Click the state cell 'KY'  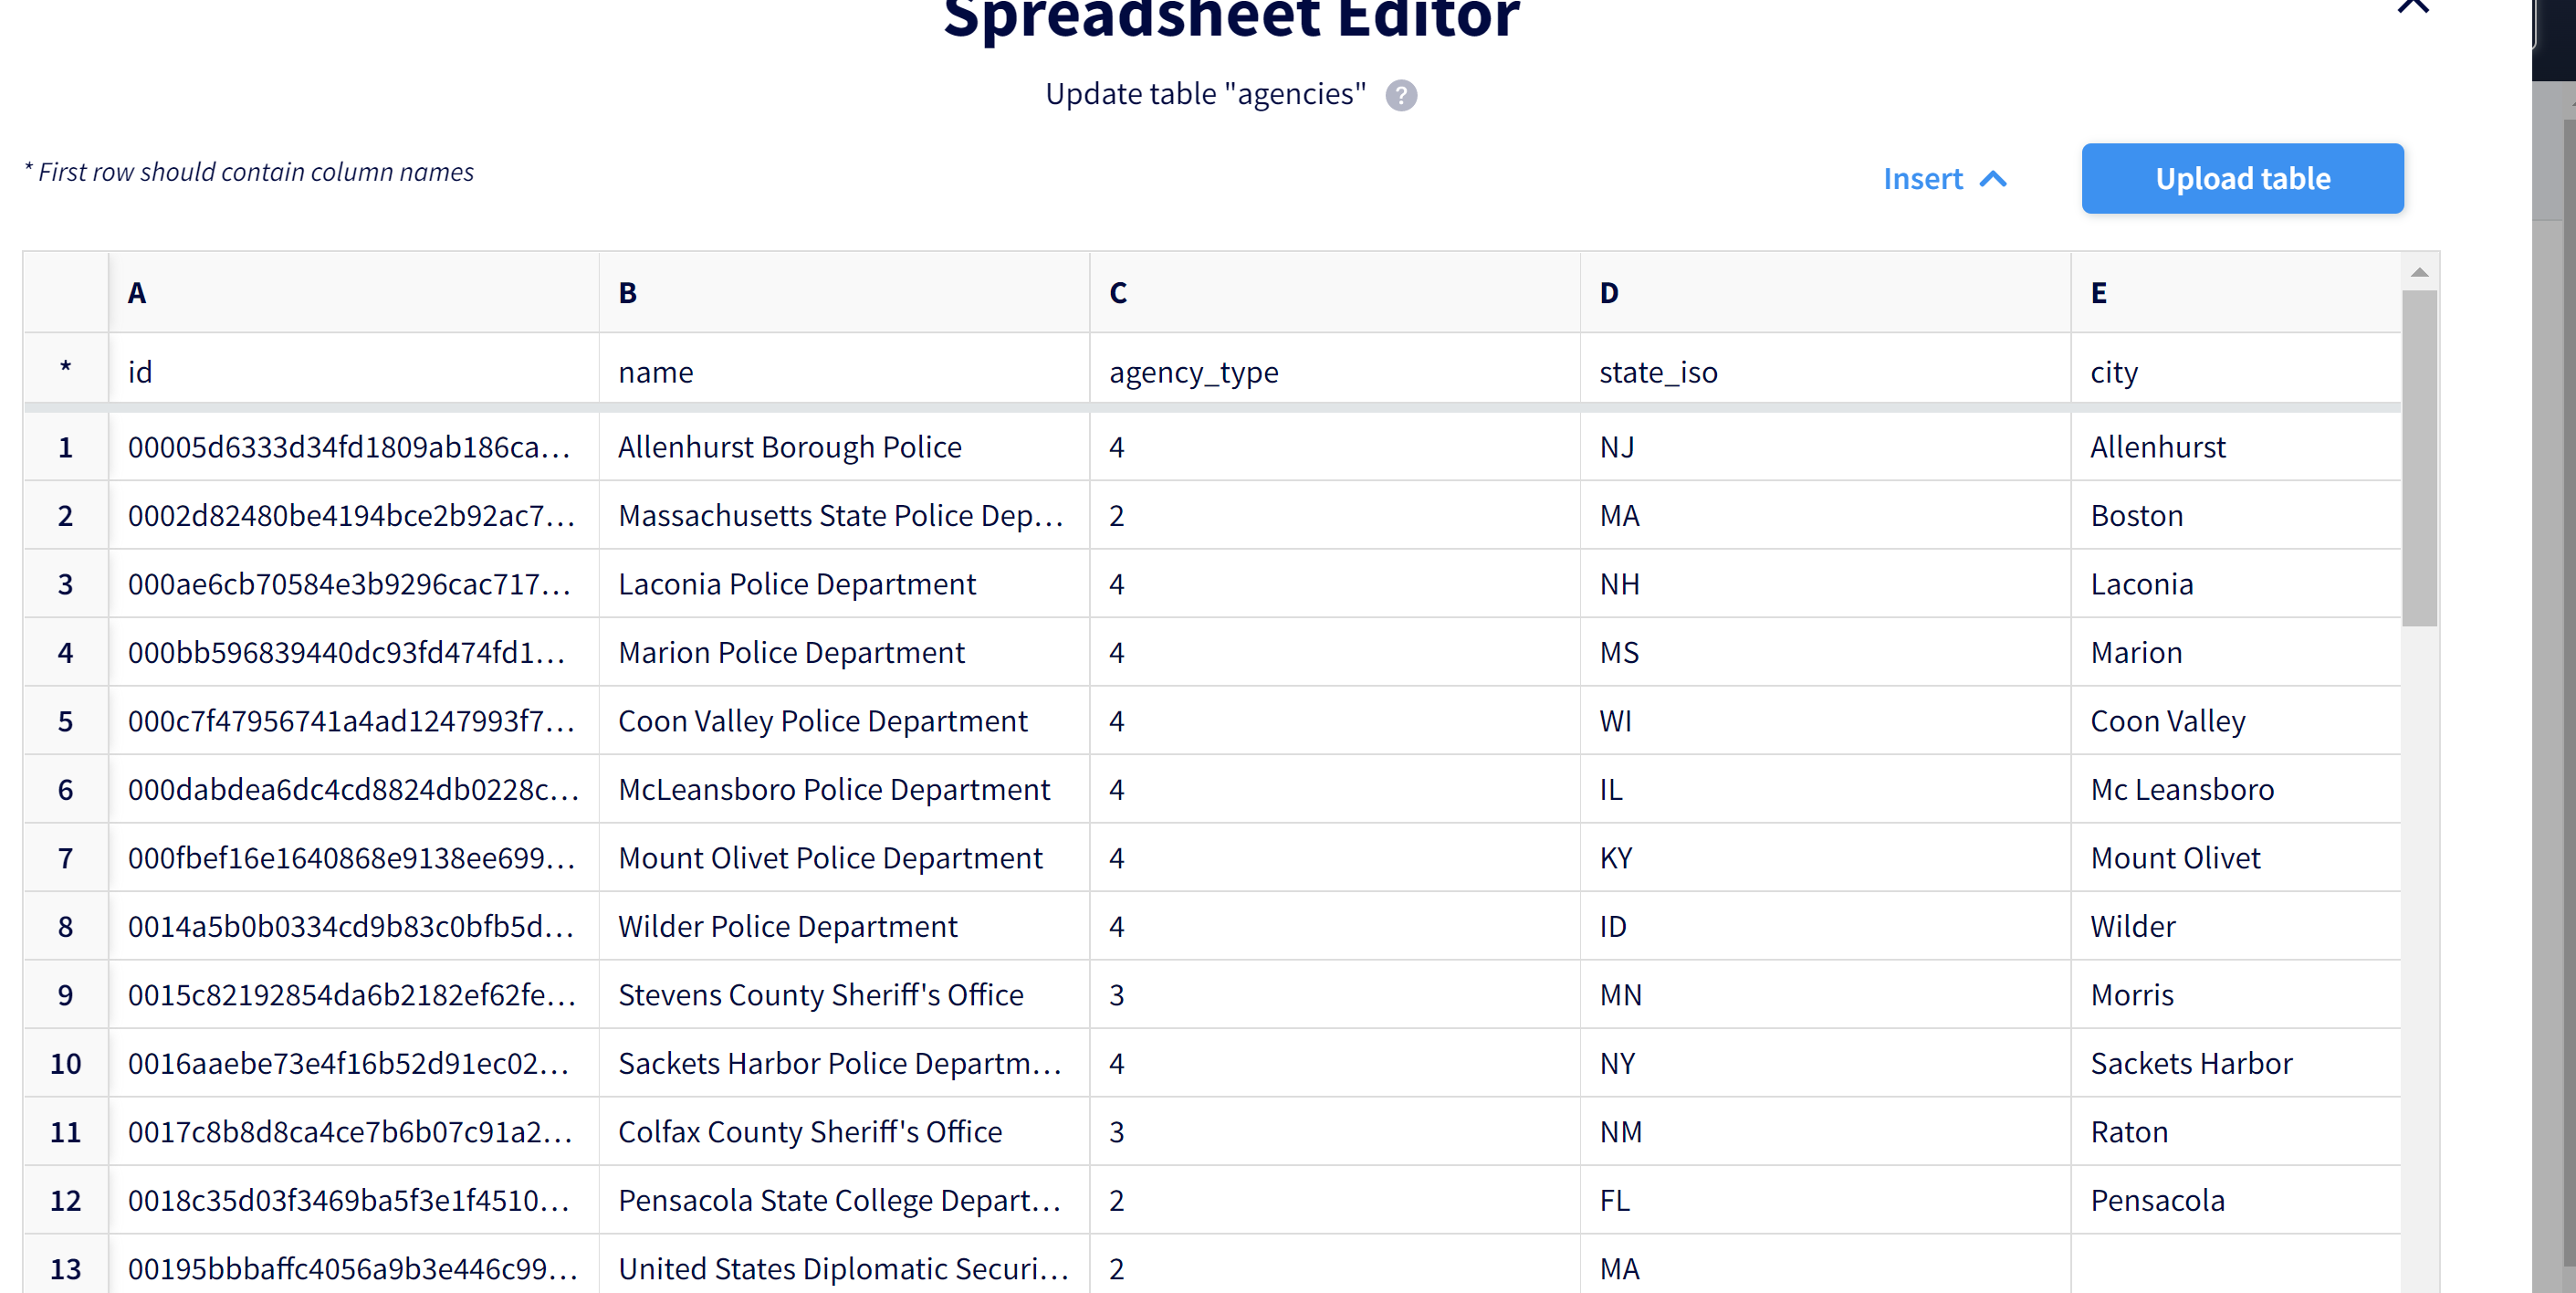1825,858
